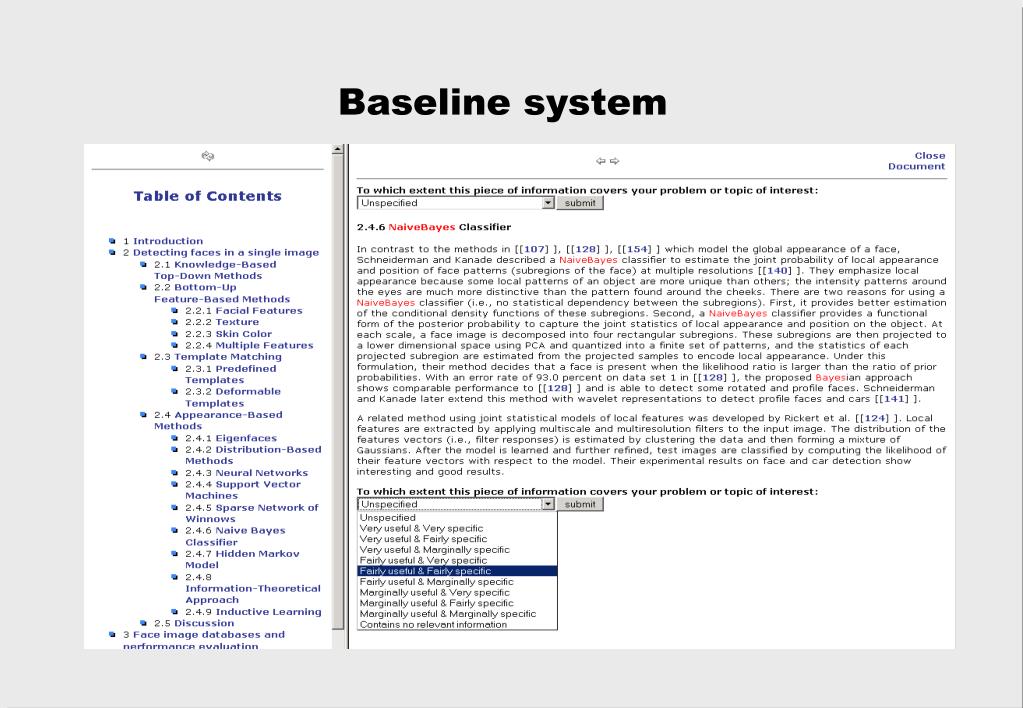Select highlighted 'Fairly useful & Fairly specific'
This screenshot has height=708, width=1023.
pyautogui.click(x=457, y=571)
